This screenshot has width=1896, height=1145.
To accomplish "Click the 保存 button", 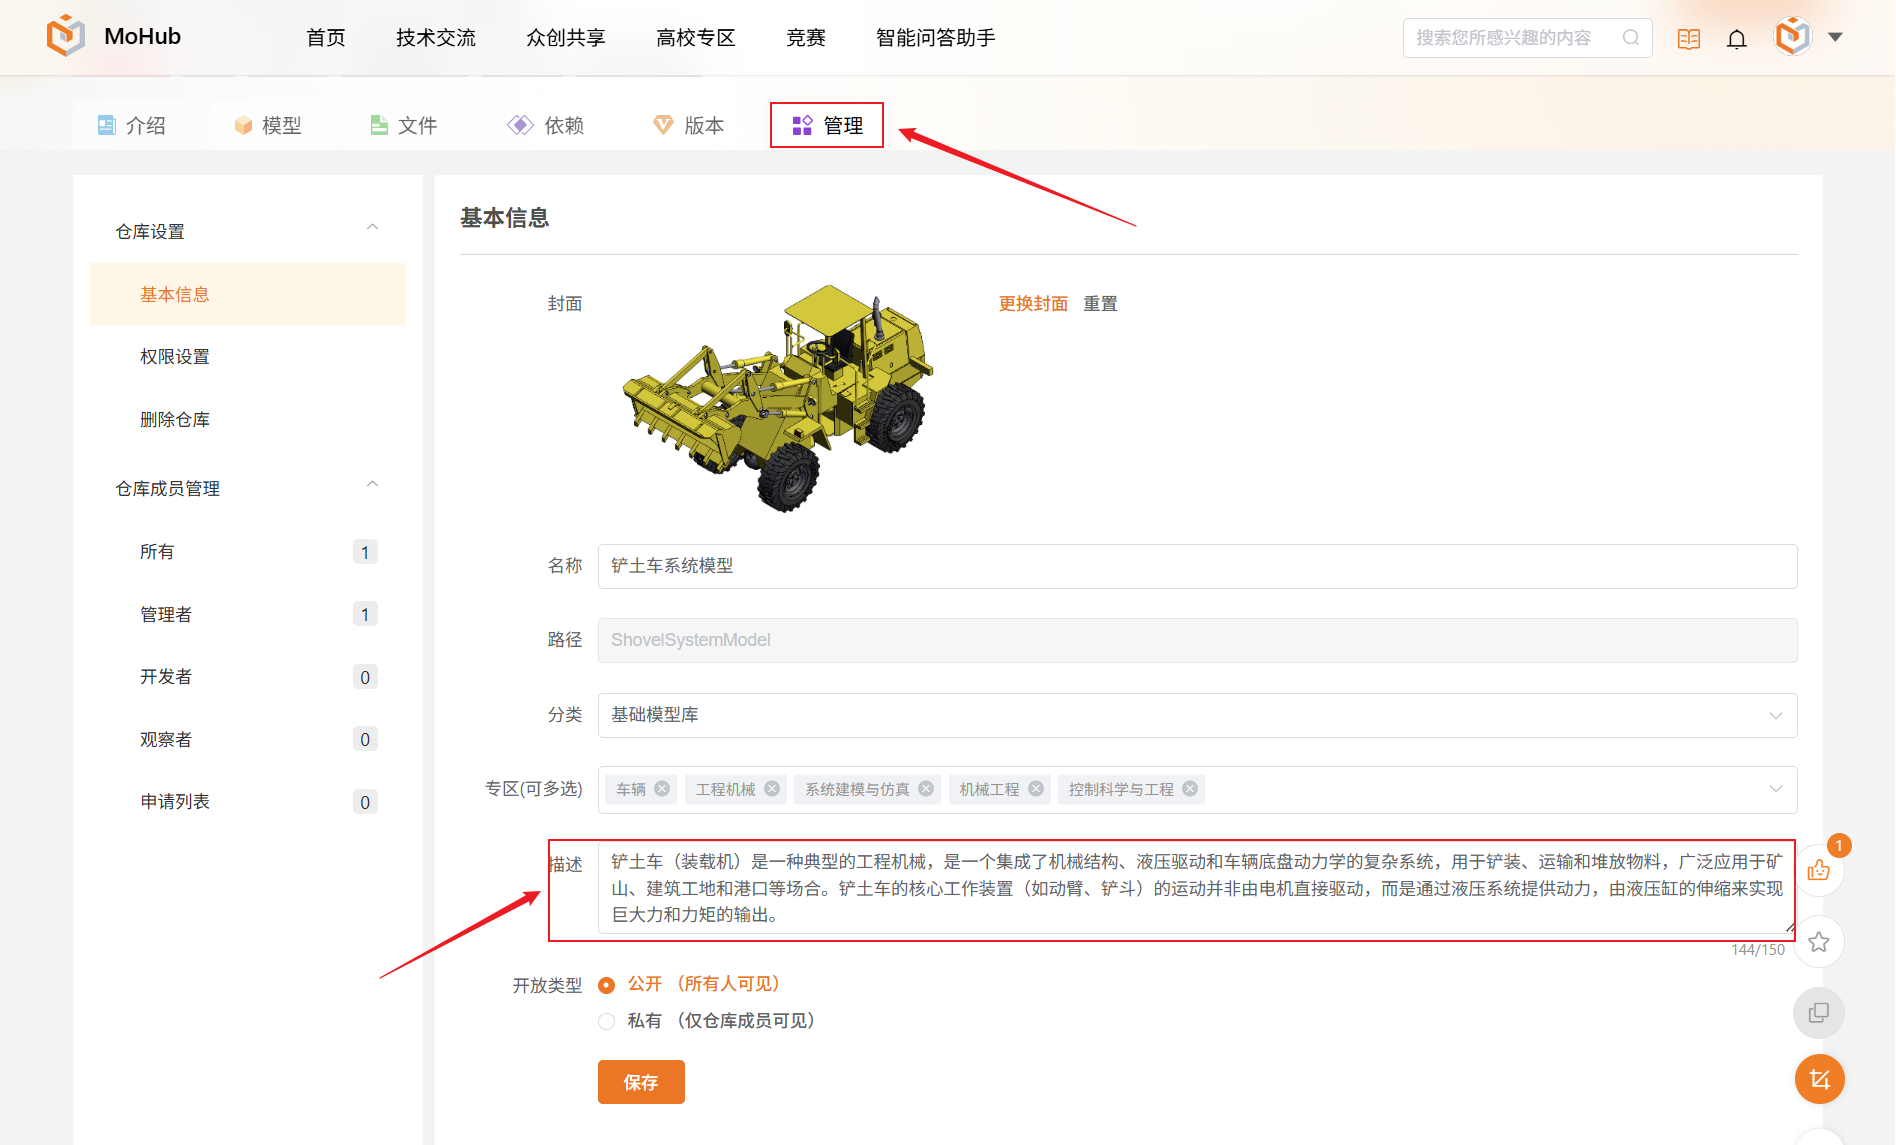I will coord(641,1082).
